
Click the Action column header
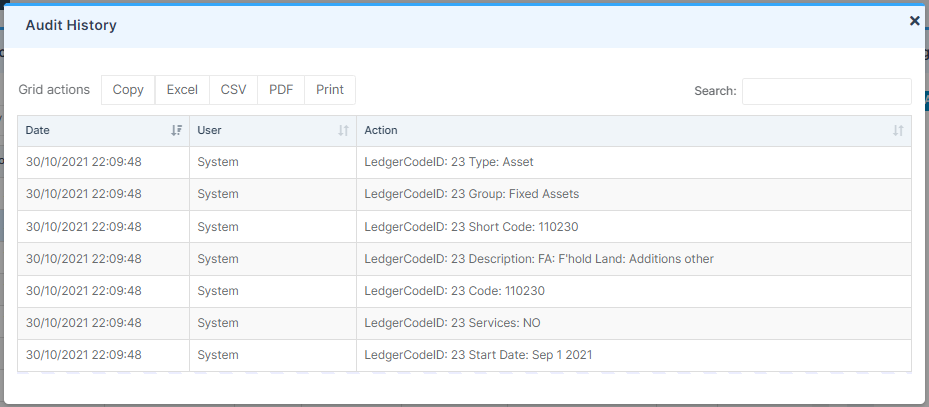pyautogui.click(x=634, y=130)
